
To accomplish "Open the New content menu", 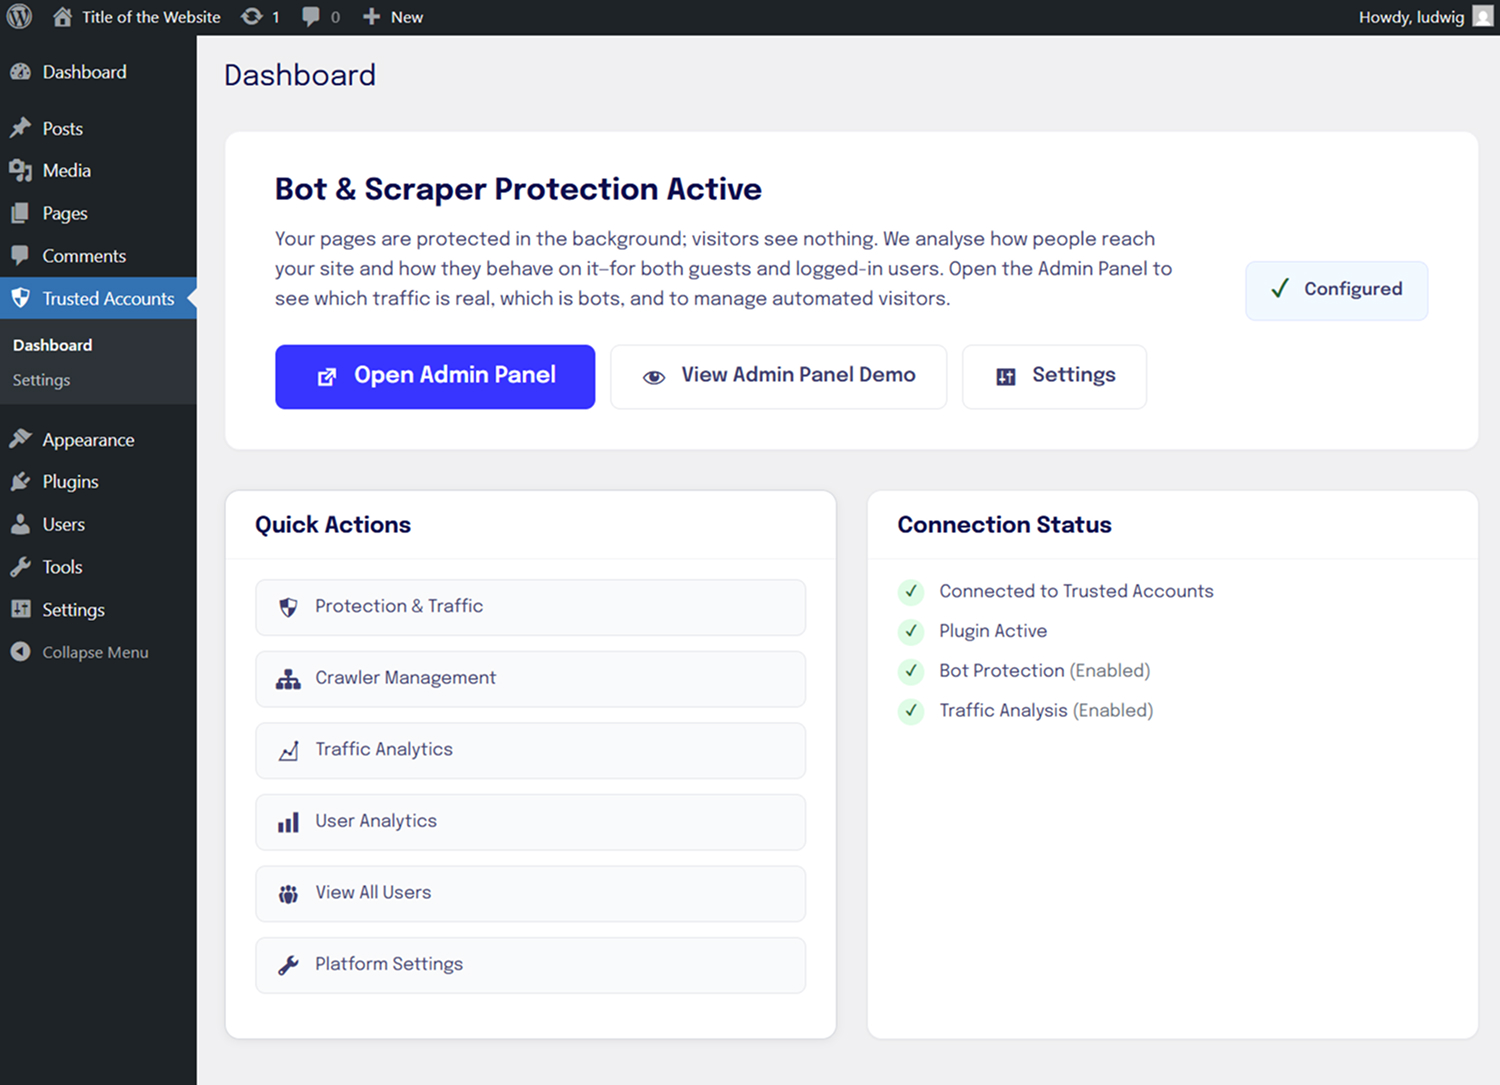I will (393, 17).
